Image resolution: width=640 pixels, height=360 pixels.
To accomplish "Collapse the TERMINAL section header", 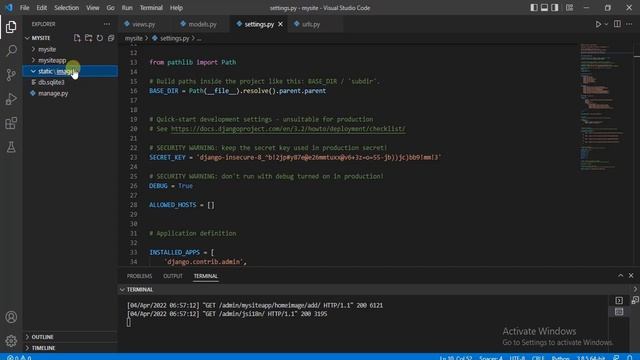I will pos(140,289).
